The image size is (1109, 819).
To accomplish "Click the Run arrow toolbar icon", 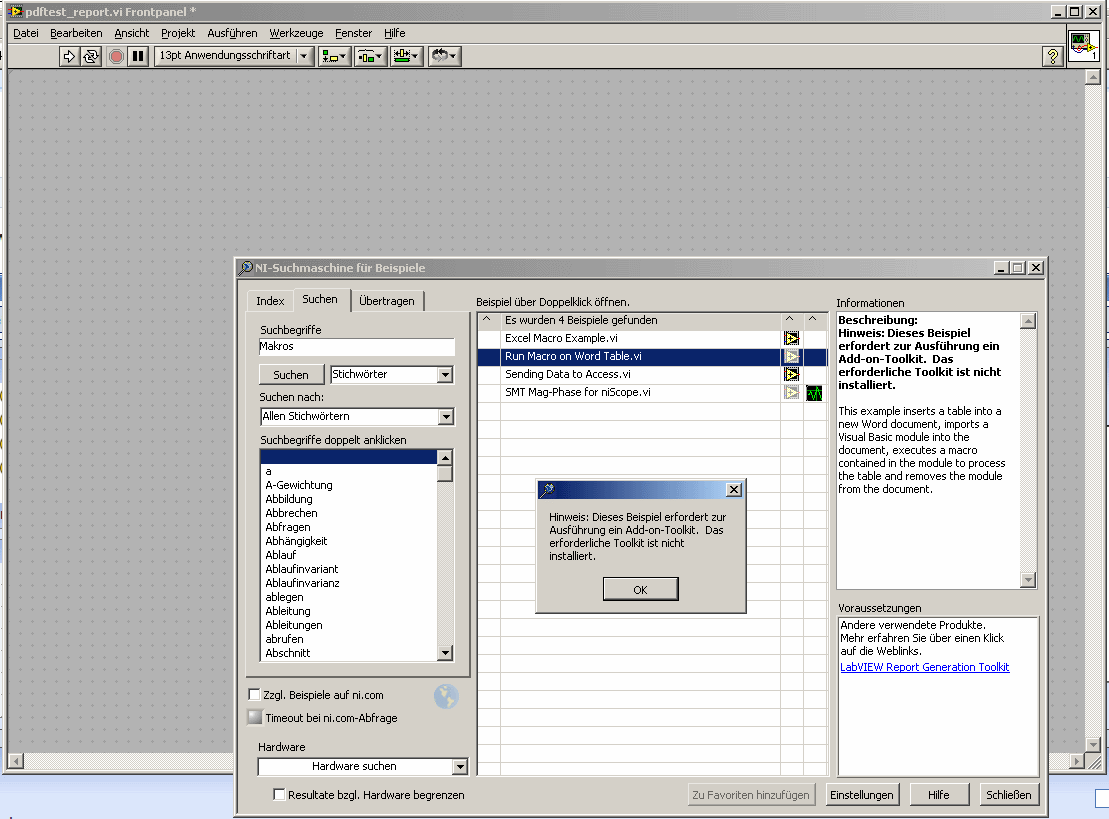I will [69, 56].
